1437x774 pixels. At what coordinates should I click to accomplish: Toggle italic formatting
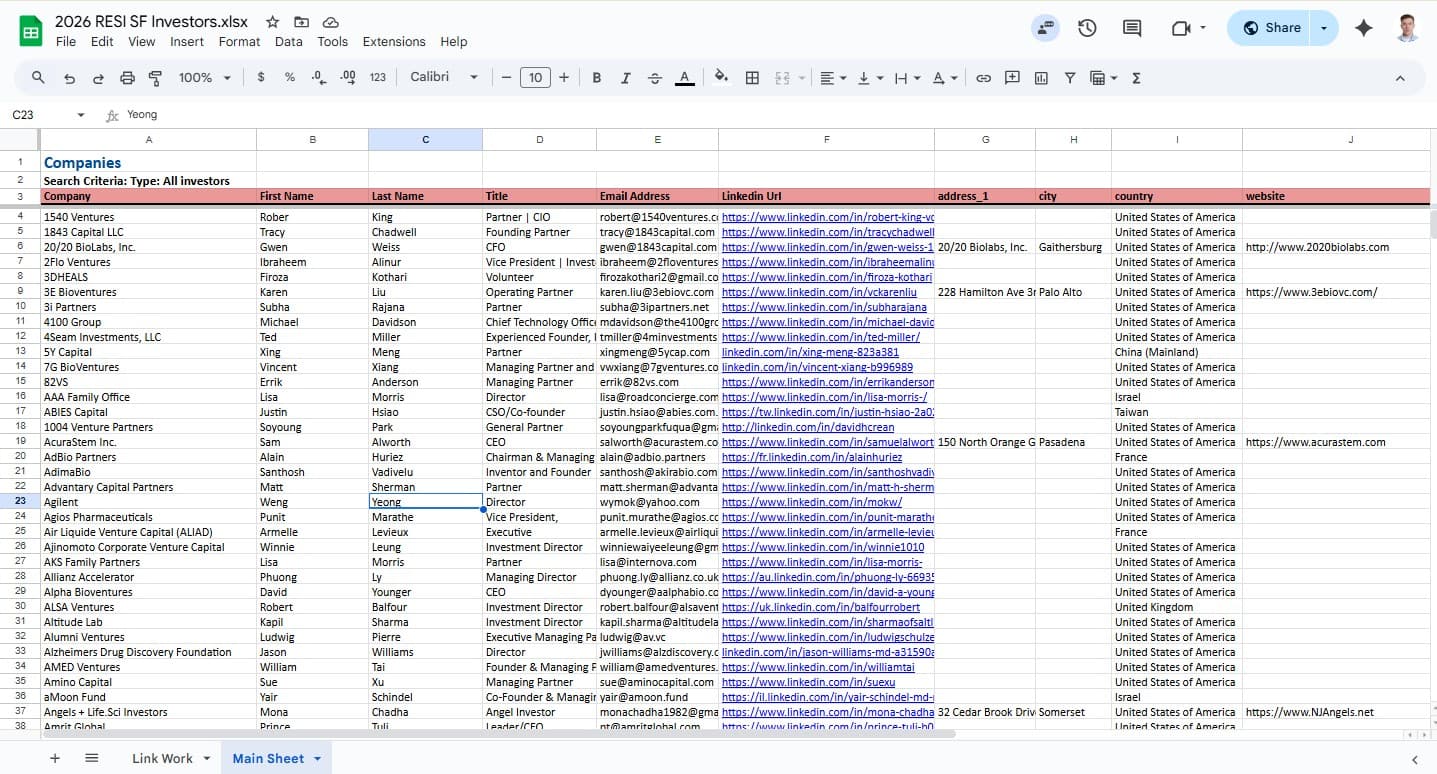[626, 78]
